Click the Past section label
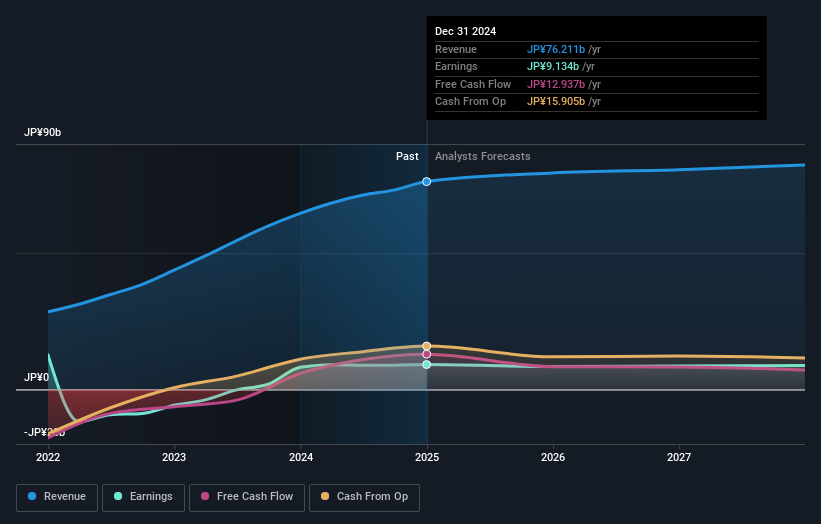821x524 pixels. 407,157
